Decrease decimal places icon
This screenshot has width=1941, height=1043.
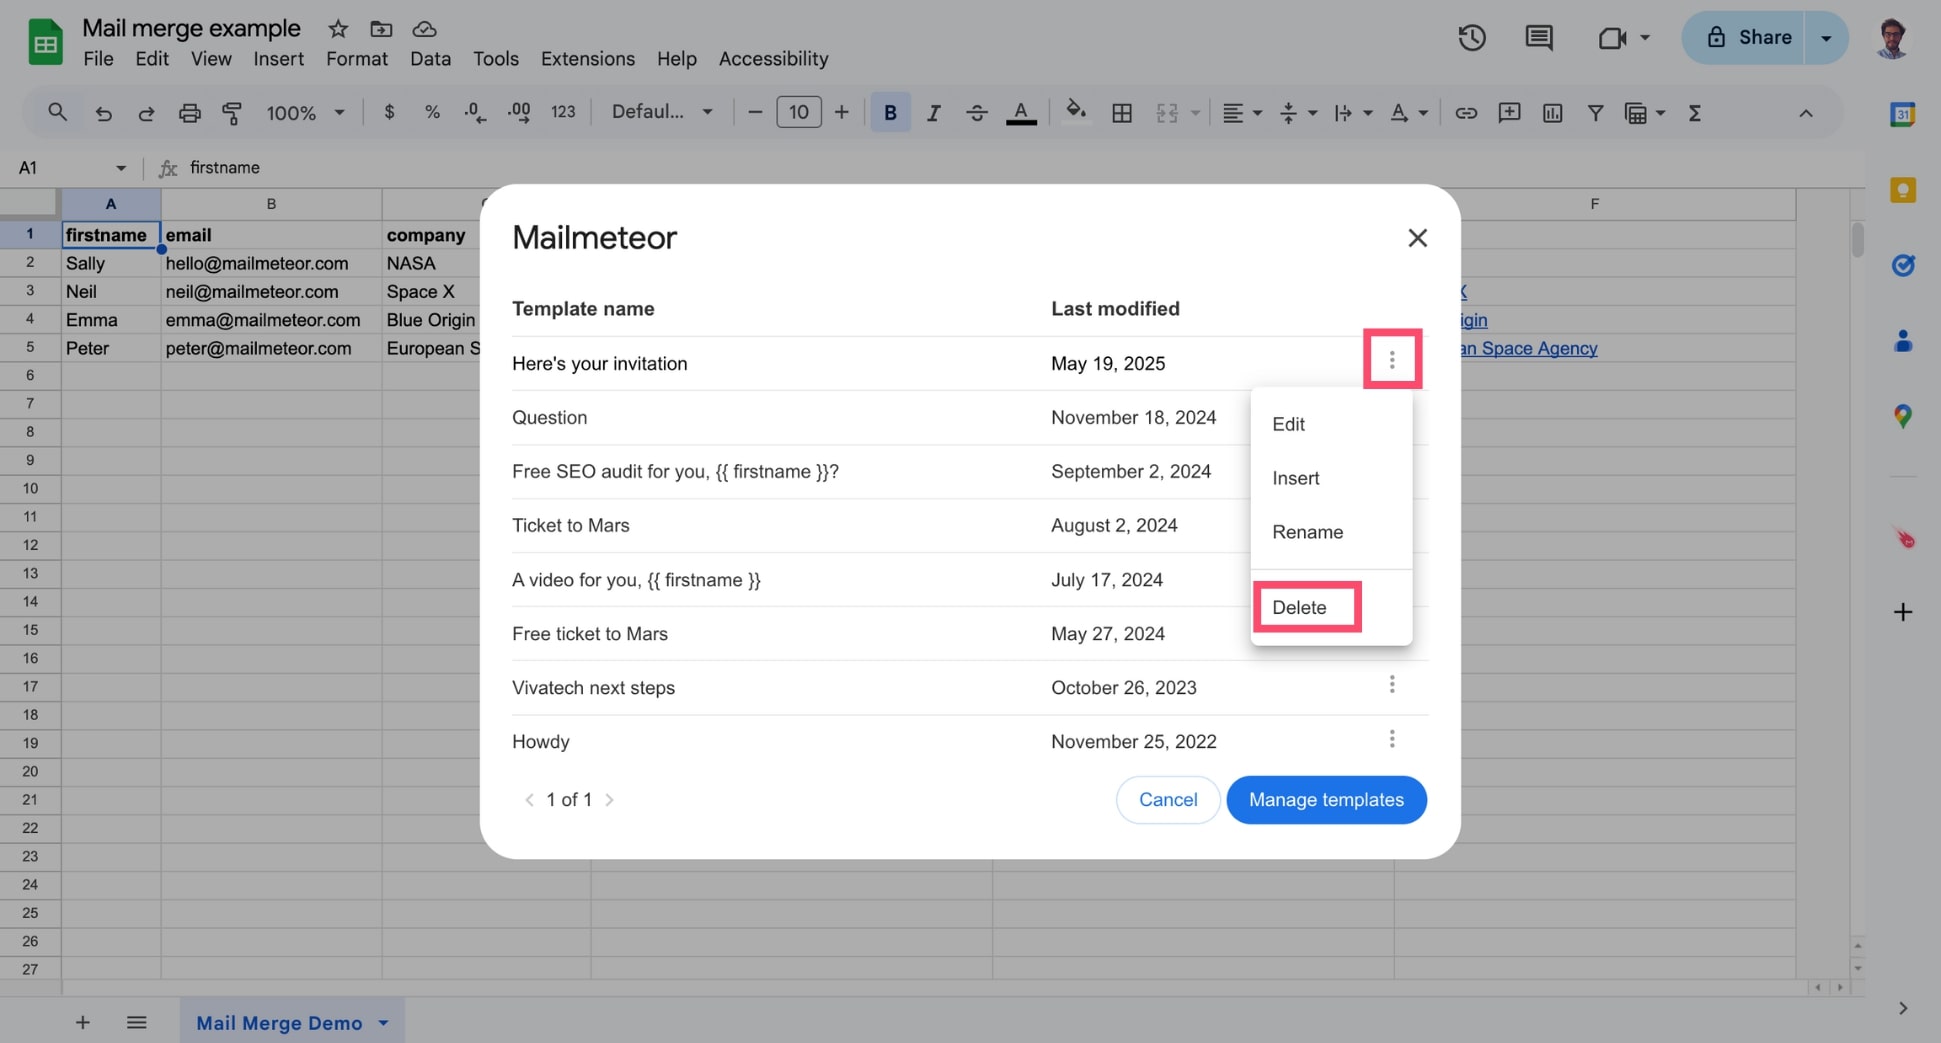[x=475, y=112]
